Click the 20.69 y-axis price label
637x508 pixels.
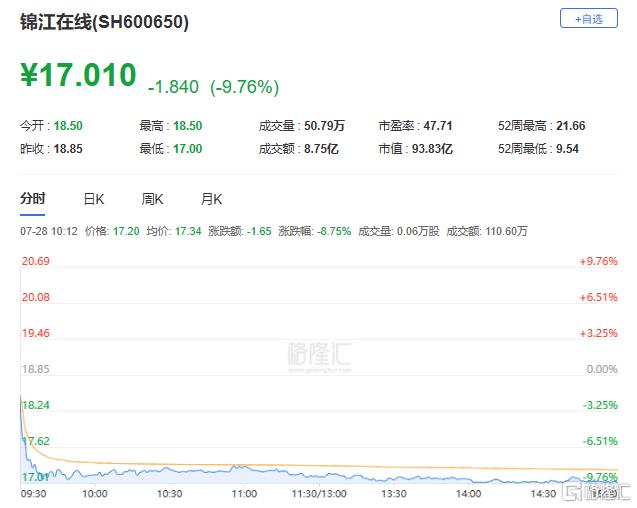click(36, 261)
